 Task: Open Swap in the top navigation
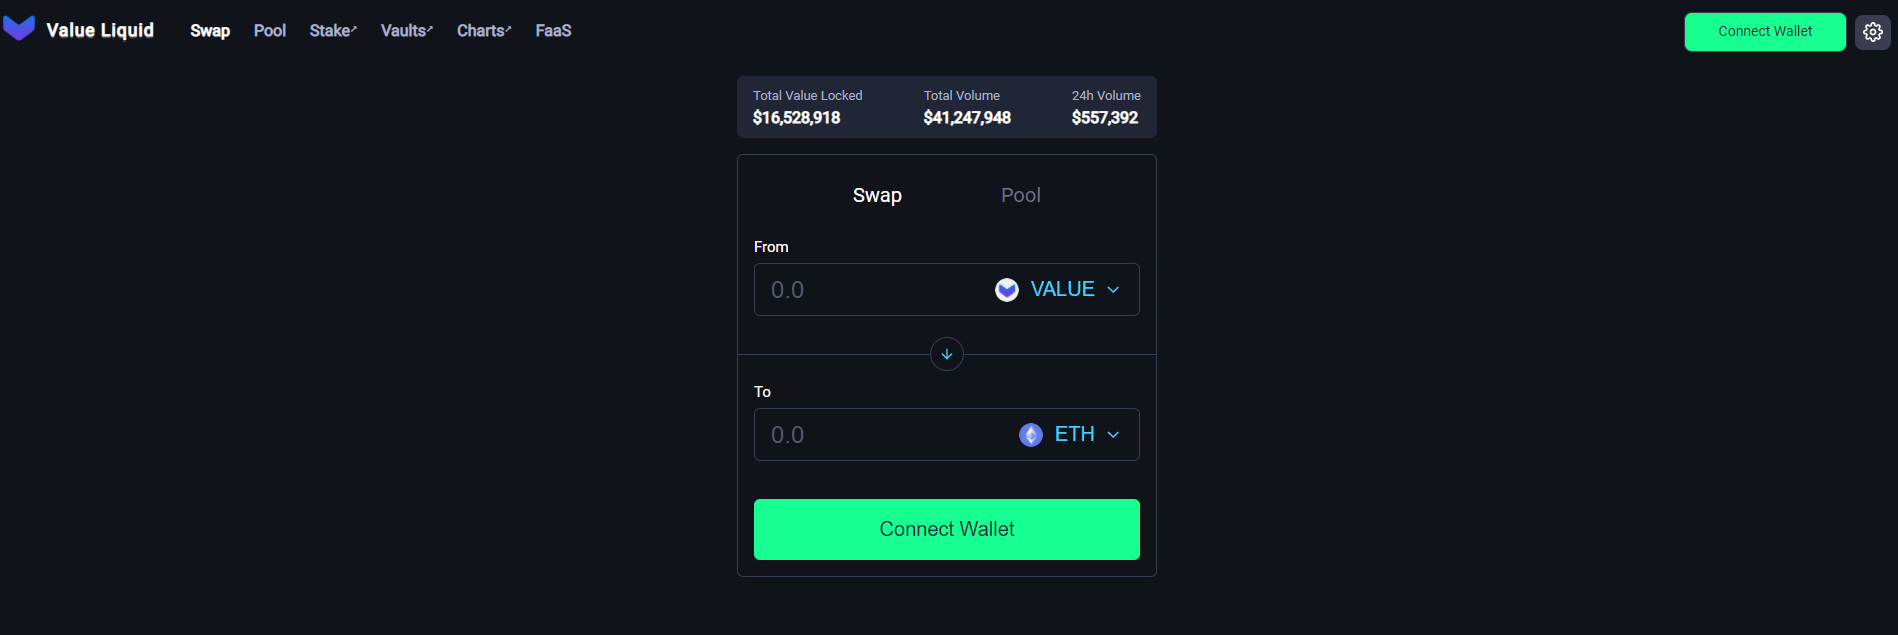click(210, 31)
